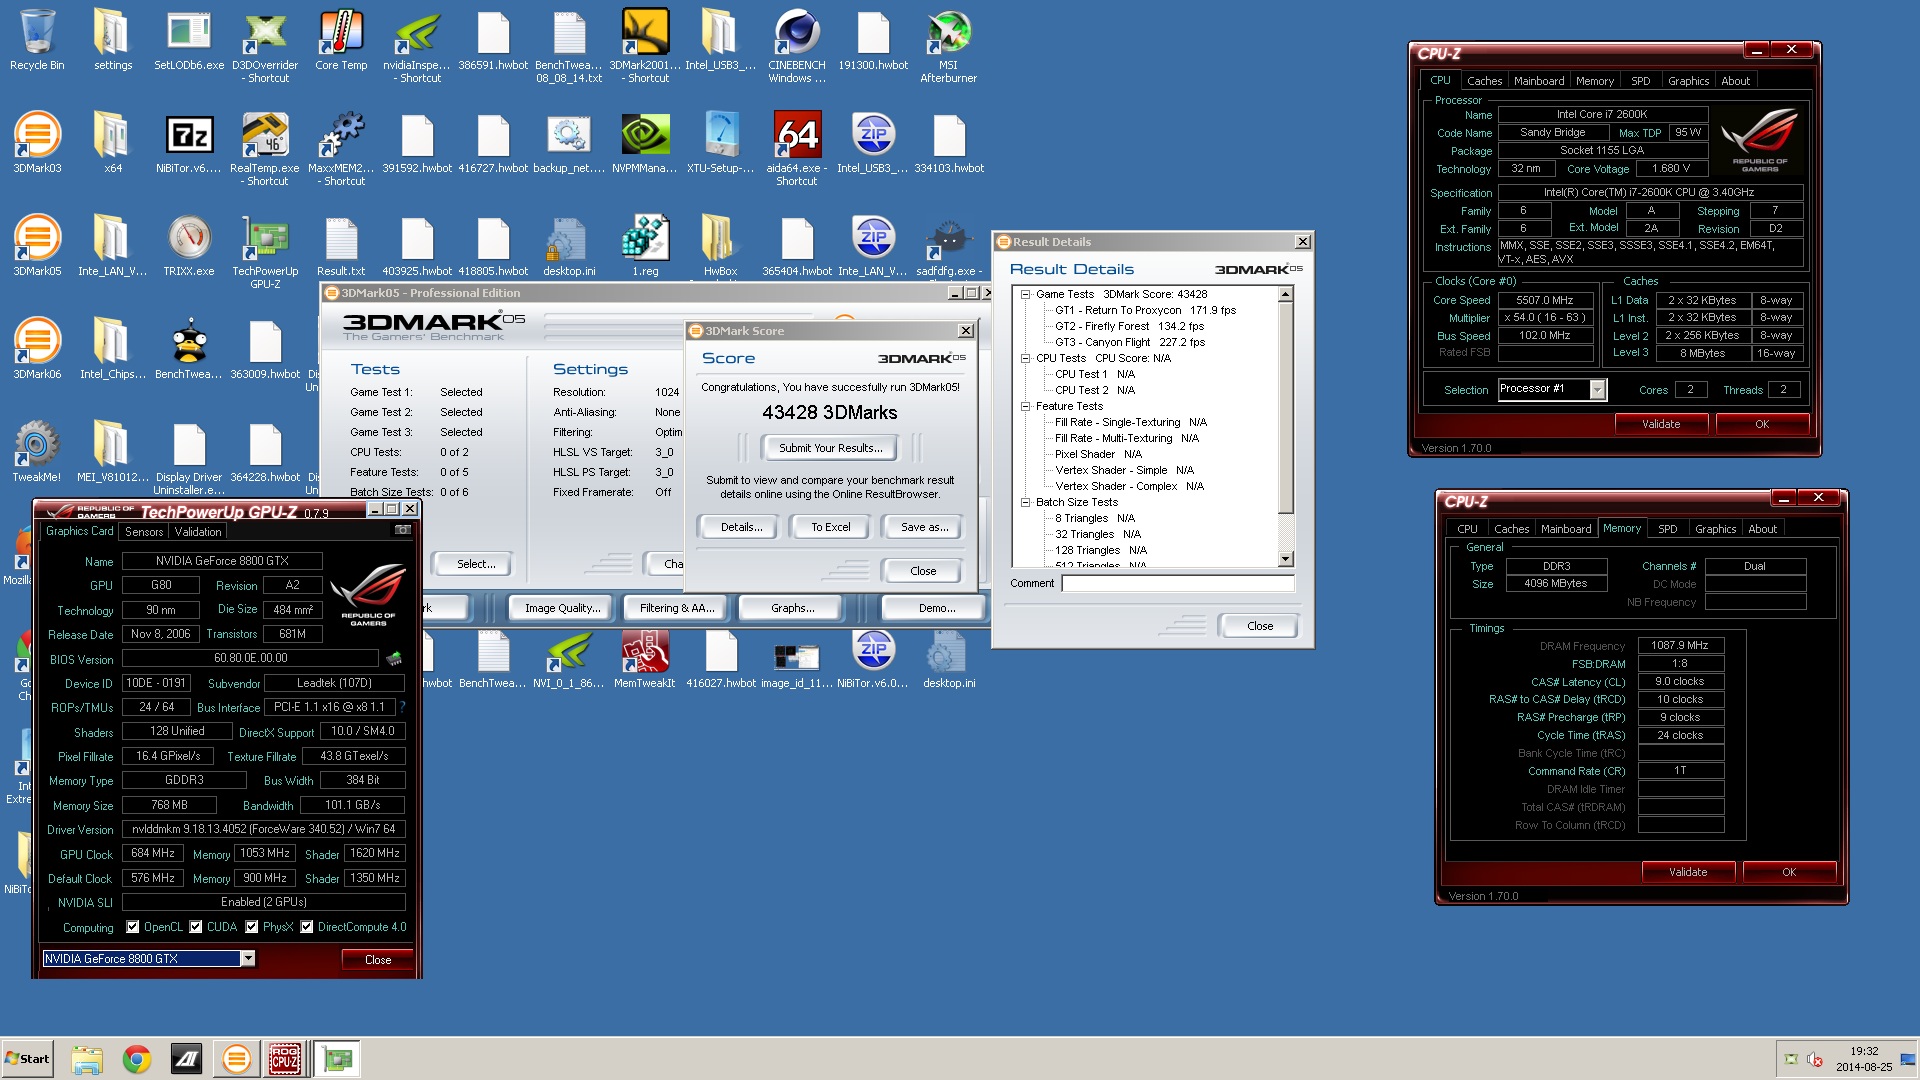Collapse the Batch Size Tests tree node

(x=1025, y=502)
